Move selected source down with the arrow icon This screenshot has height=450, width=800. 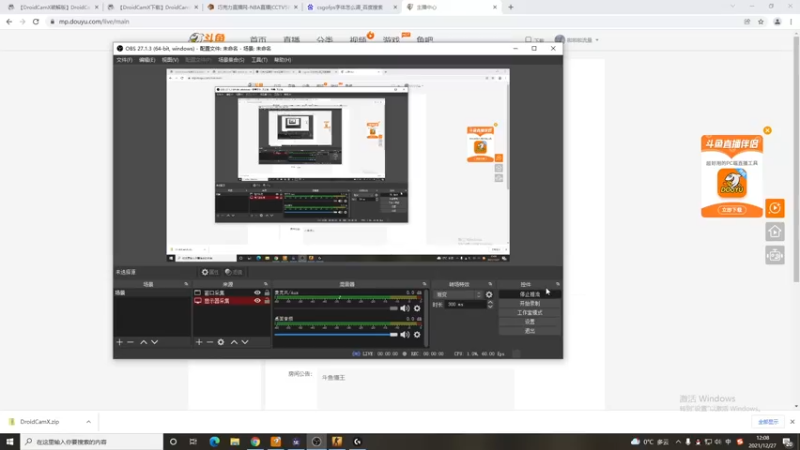[245, 342]
